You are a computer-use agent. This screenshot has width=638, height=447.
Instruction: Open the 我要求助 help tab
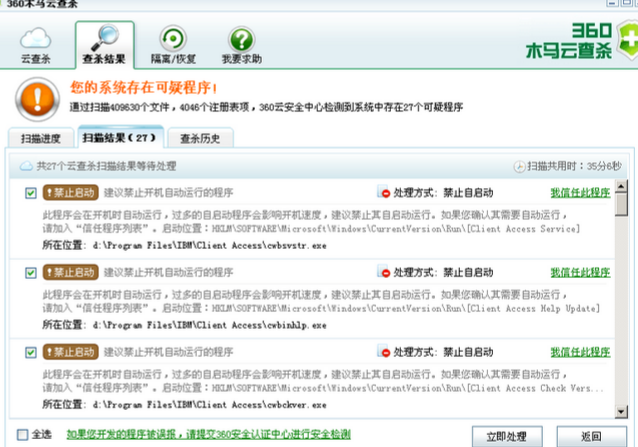tap(242, 46)
